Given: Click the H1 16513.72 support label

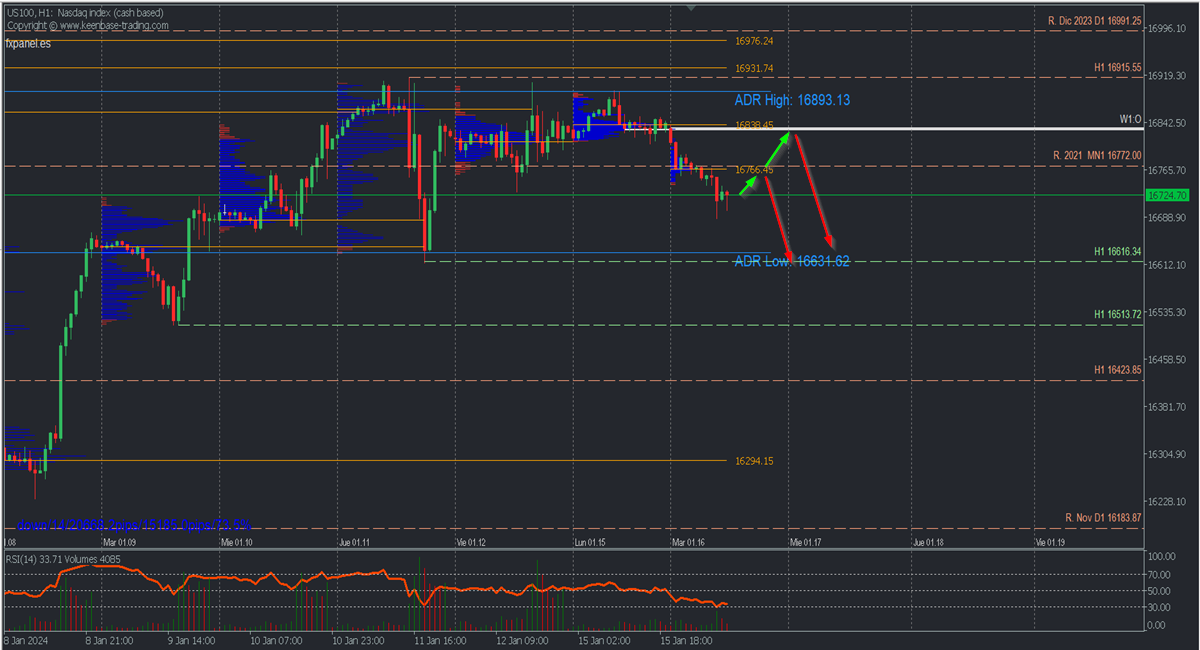Looking at the screenshot, I should click(x=1117, y=315).
